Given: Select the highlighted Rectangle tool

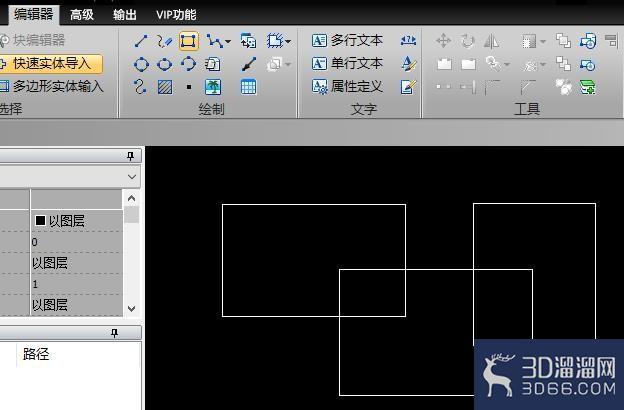Looking at the screenshot, I should click(x=188, y=41).
